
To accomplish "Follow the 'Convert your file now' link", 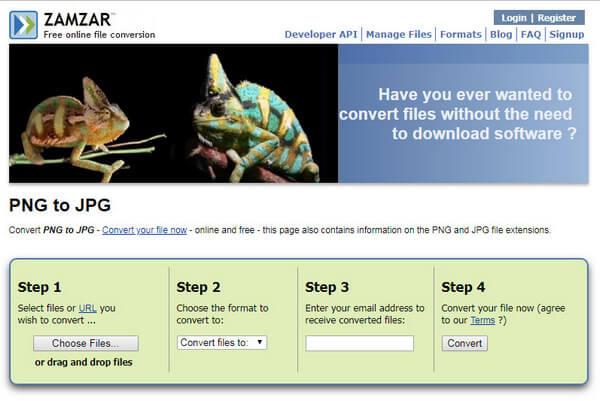I will click(x=142, y=231).
